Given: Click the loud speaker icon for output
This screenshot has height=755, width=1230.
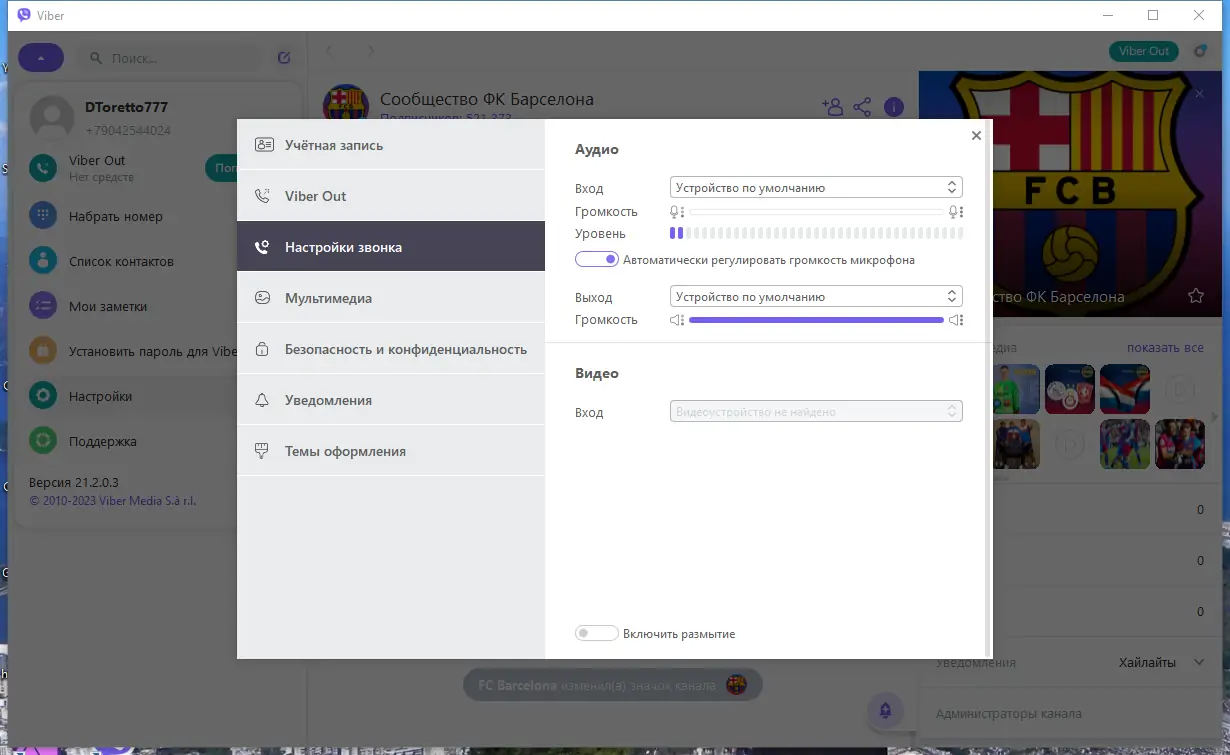Looking at the screenshot, I should (x=956, y=320).
